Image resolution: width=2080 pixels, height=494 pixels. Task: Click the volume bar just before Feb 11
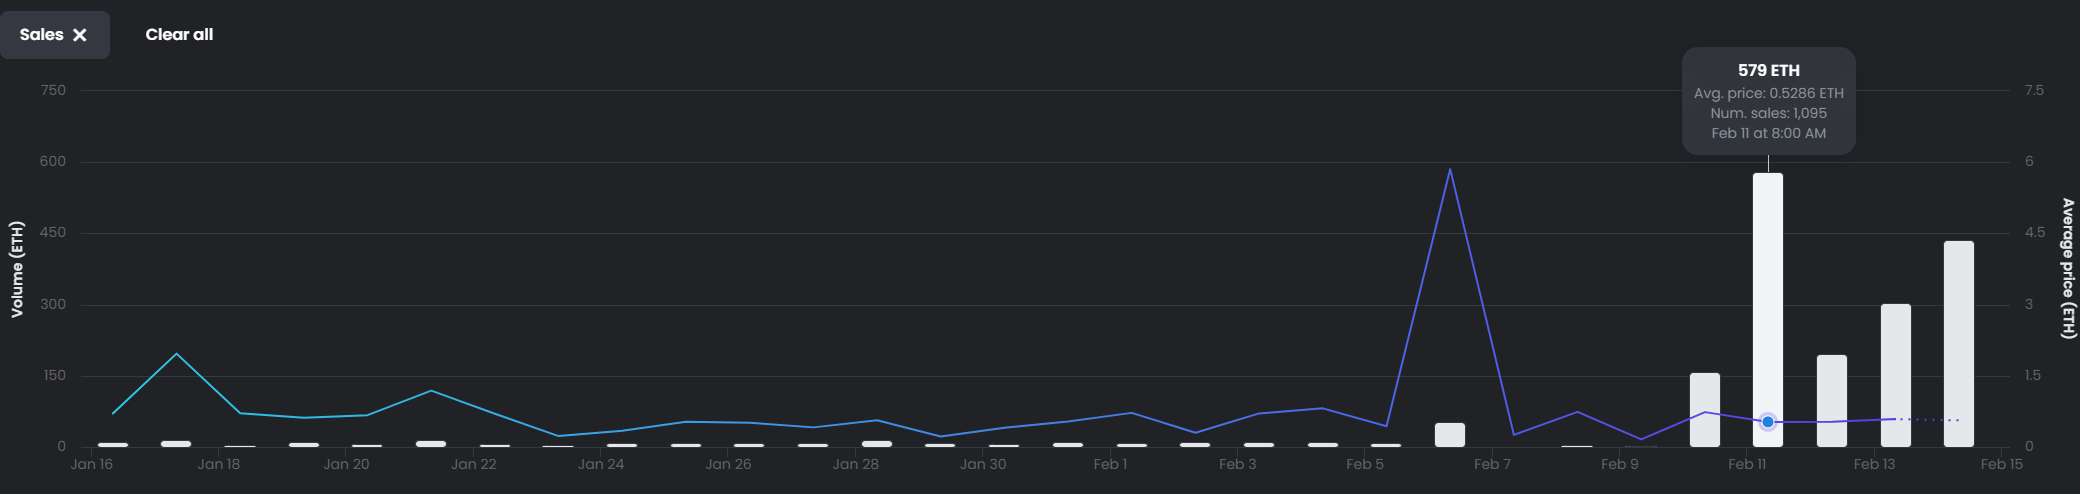pyautogui.click(x=1705, y=410)
